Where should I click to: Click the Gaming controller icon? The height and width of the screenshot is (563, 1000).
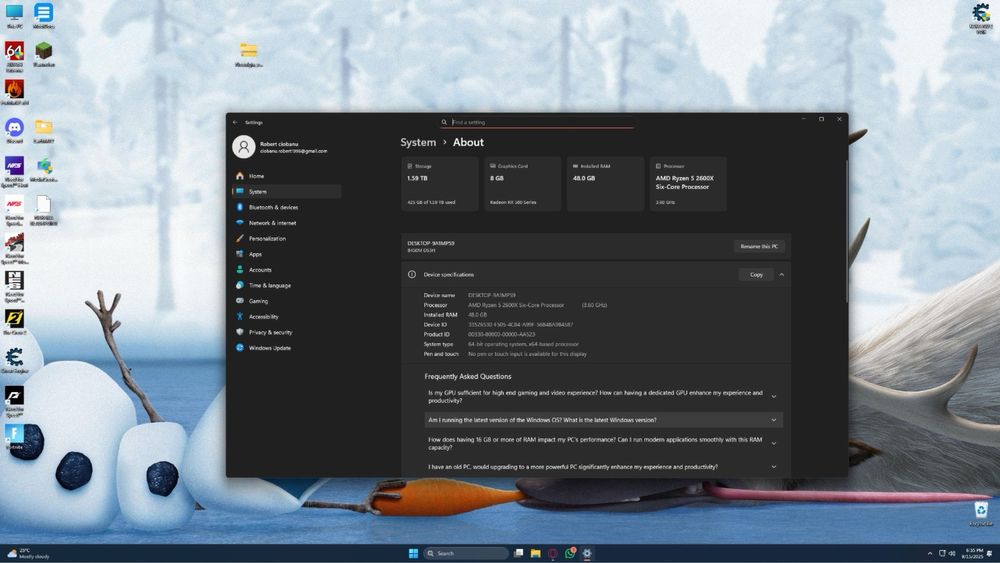(240, 301)
